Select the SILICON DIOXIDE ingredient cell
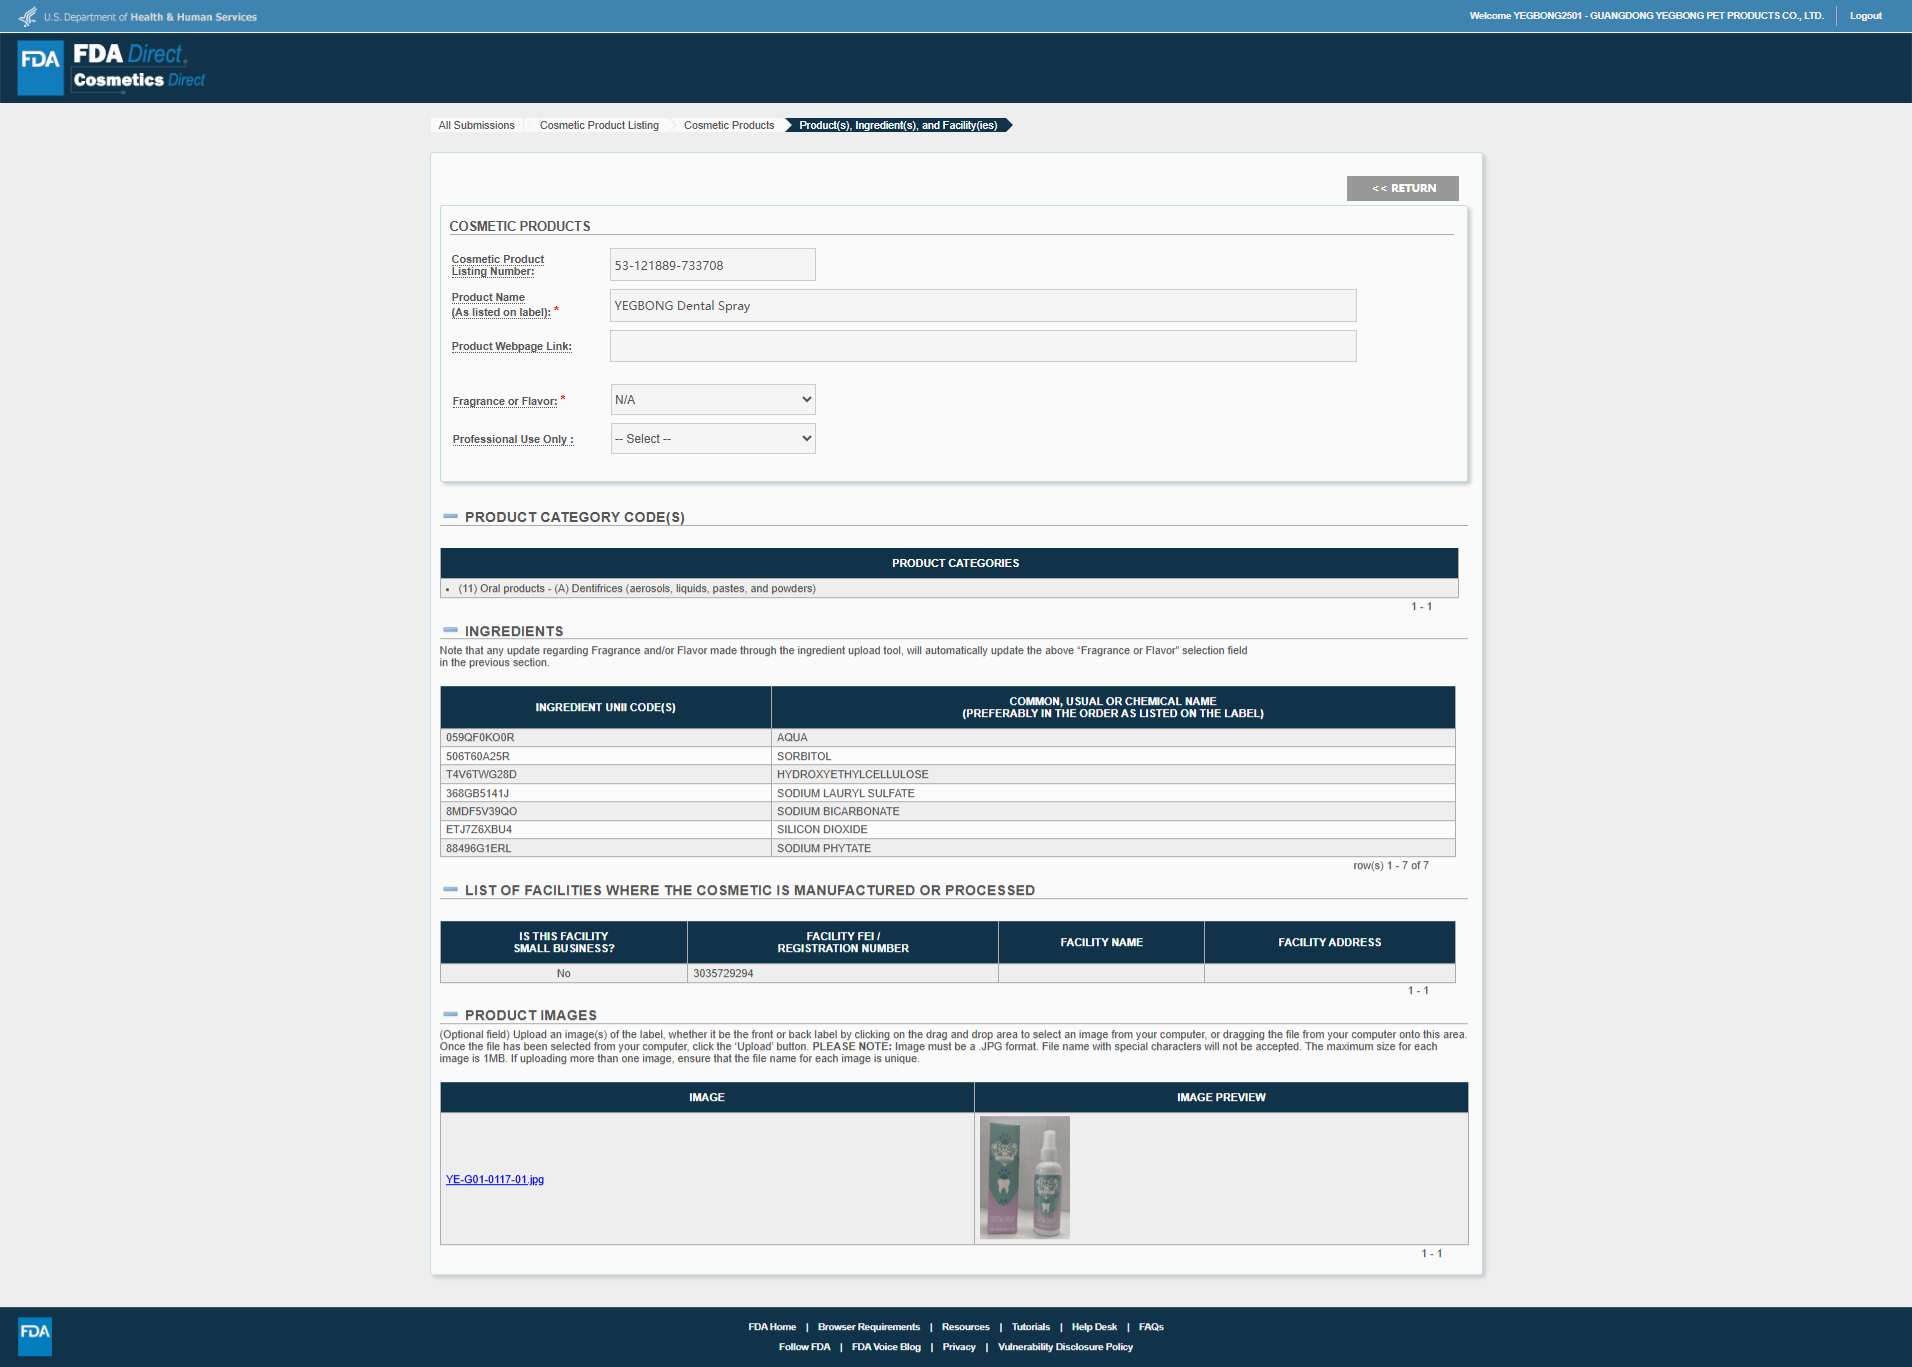The width and height of the screenshot is (1912, 1367). 1113,830
